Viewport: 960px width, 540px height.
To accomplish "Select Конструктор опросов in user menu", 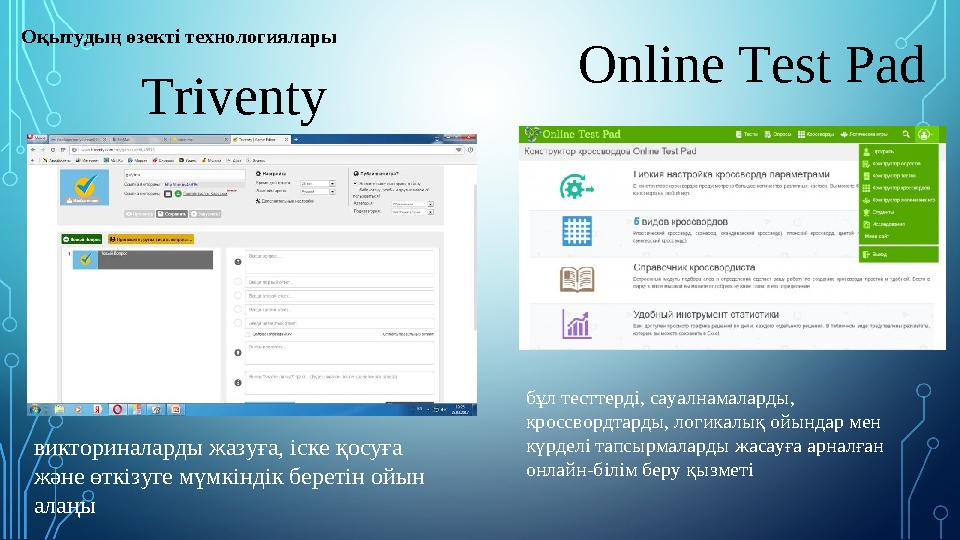I will 891,163.
